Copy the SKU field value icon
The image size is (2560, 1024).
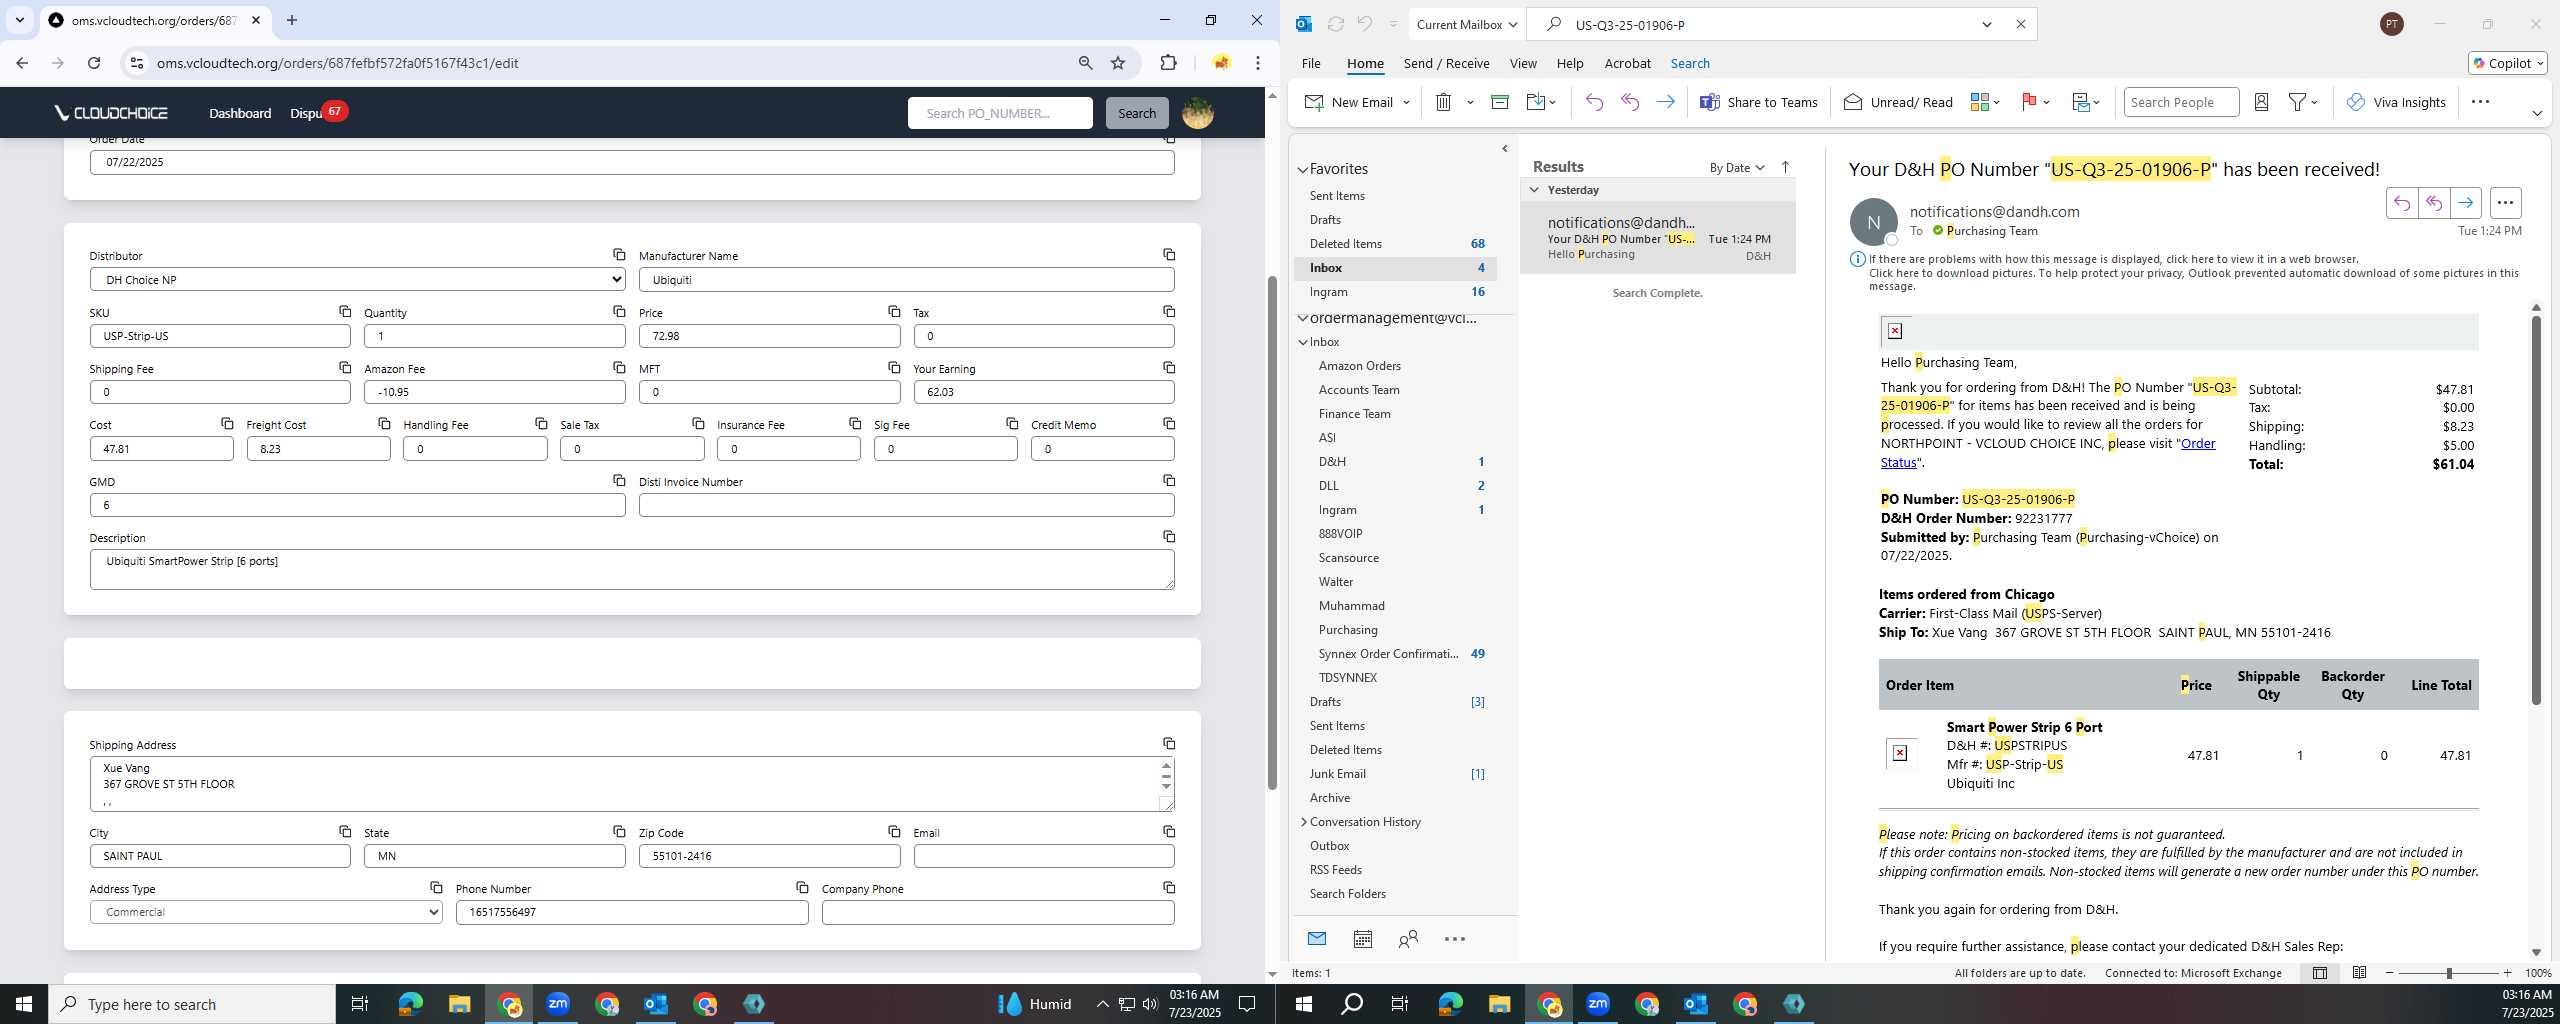pyautogui.click(x=345, y=311)
